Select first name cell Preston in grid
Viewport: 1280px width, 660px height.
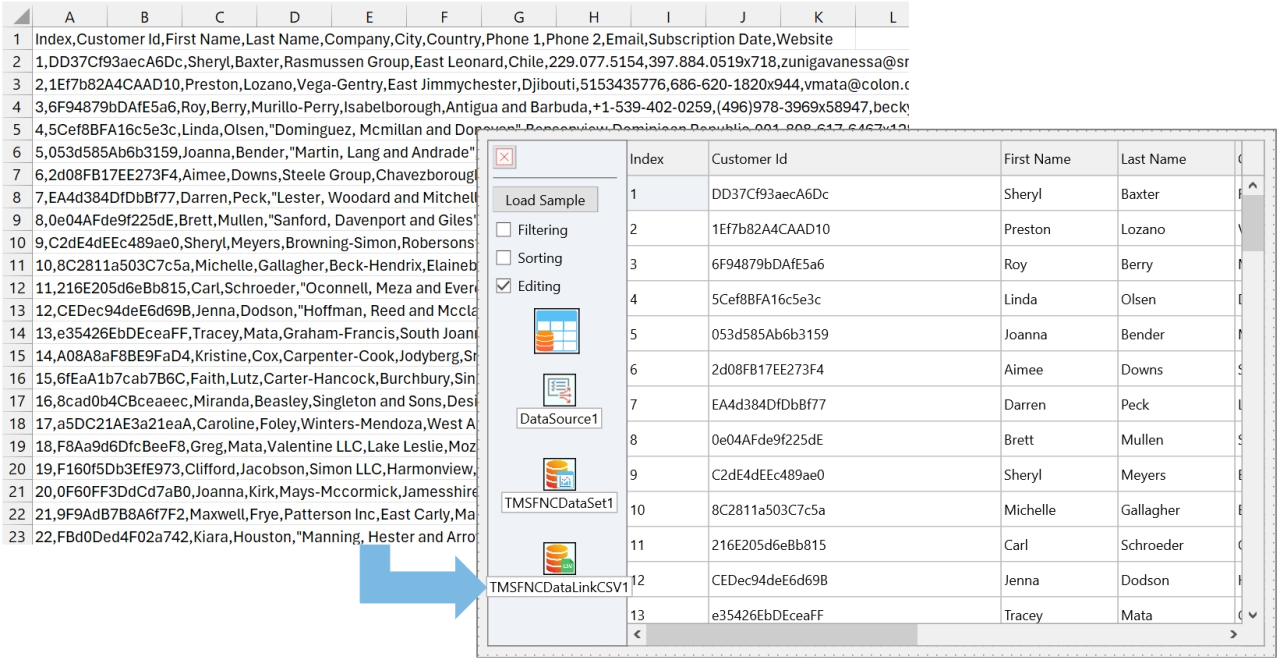[1060, 229]
